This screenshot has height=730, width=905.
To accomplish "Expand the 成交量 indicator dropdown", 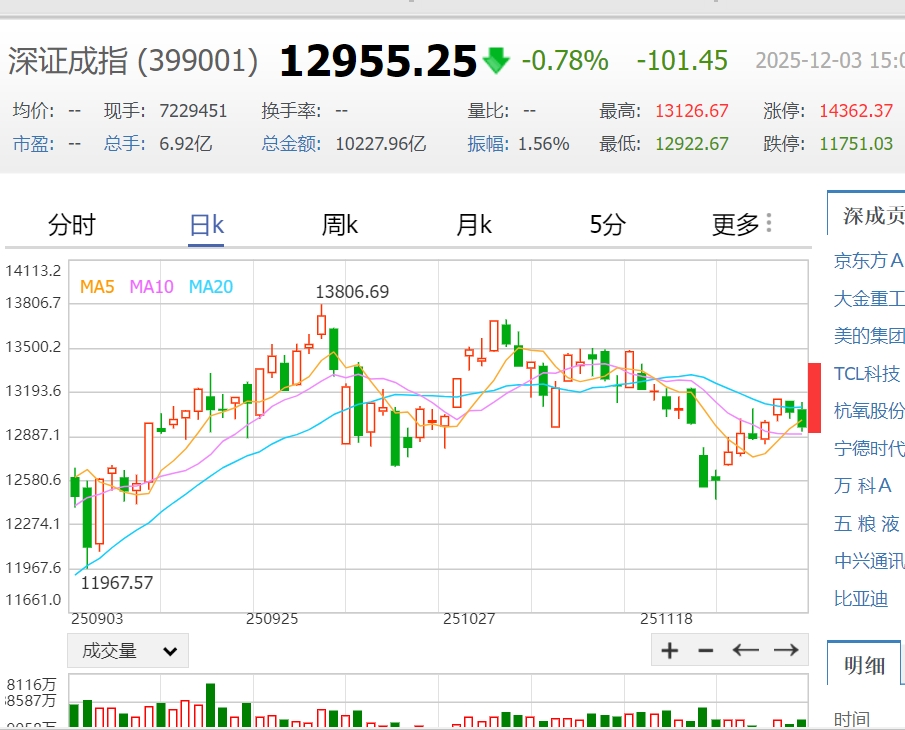I will (x=128, y=651).
